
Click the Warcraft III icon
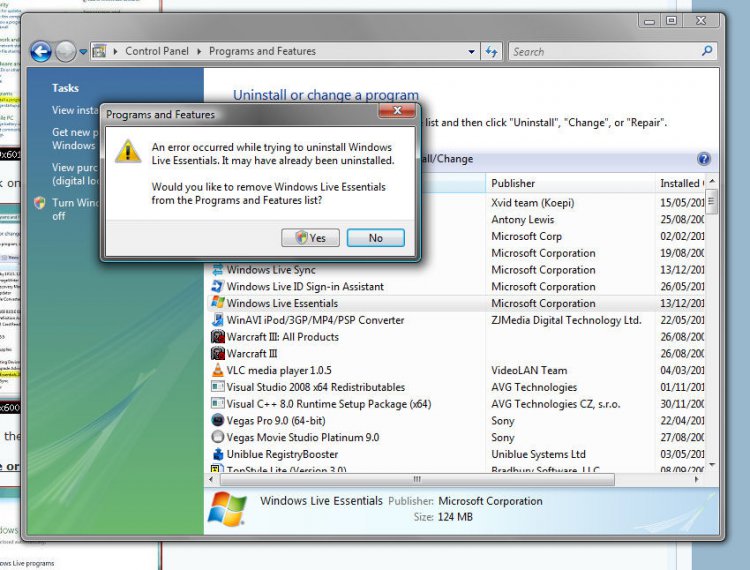(218, 353)
